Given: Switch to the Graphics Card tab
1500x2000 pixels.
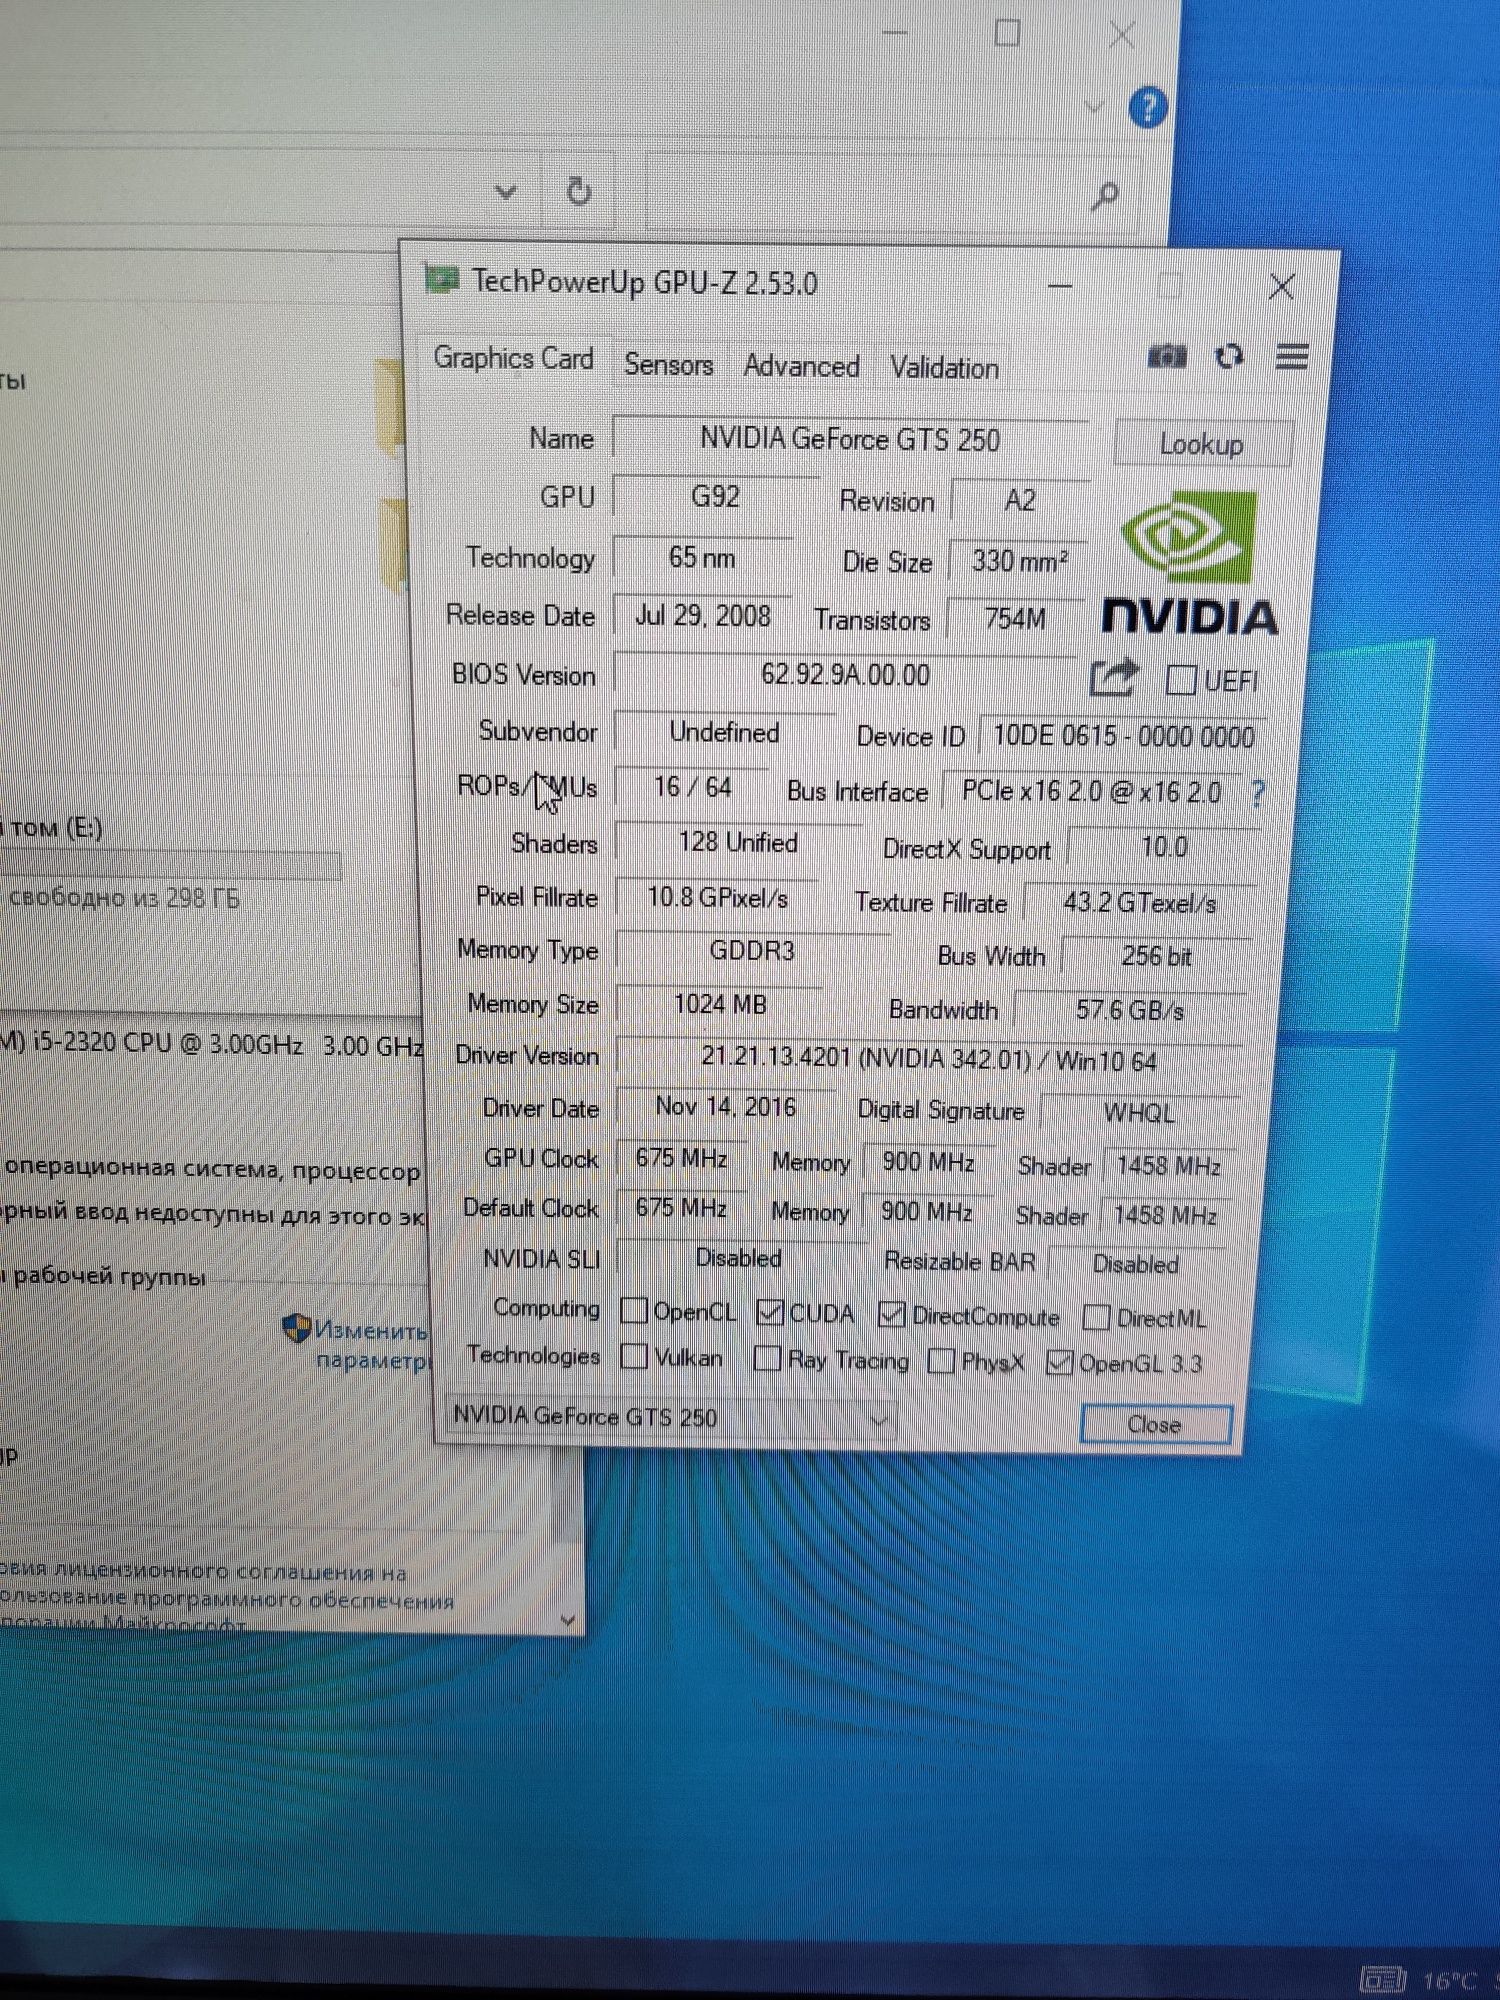Looking at the screenshot, I should click(513, 358).
